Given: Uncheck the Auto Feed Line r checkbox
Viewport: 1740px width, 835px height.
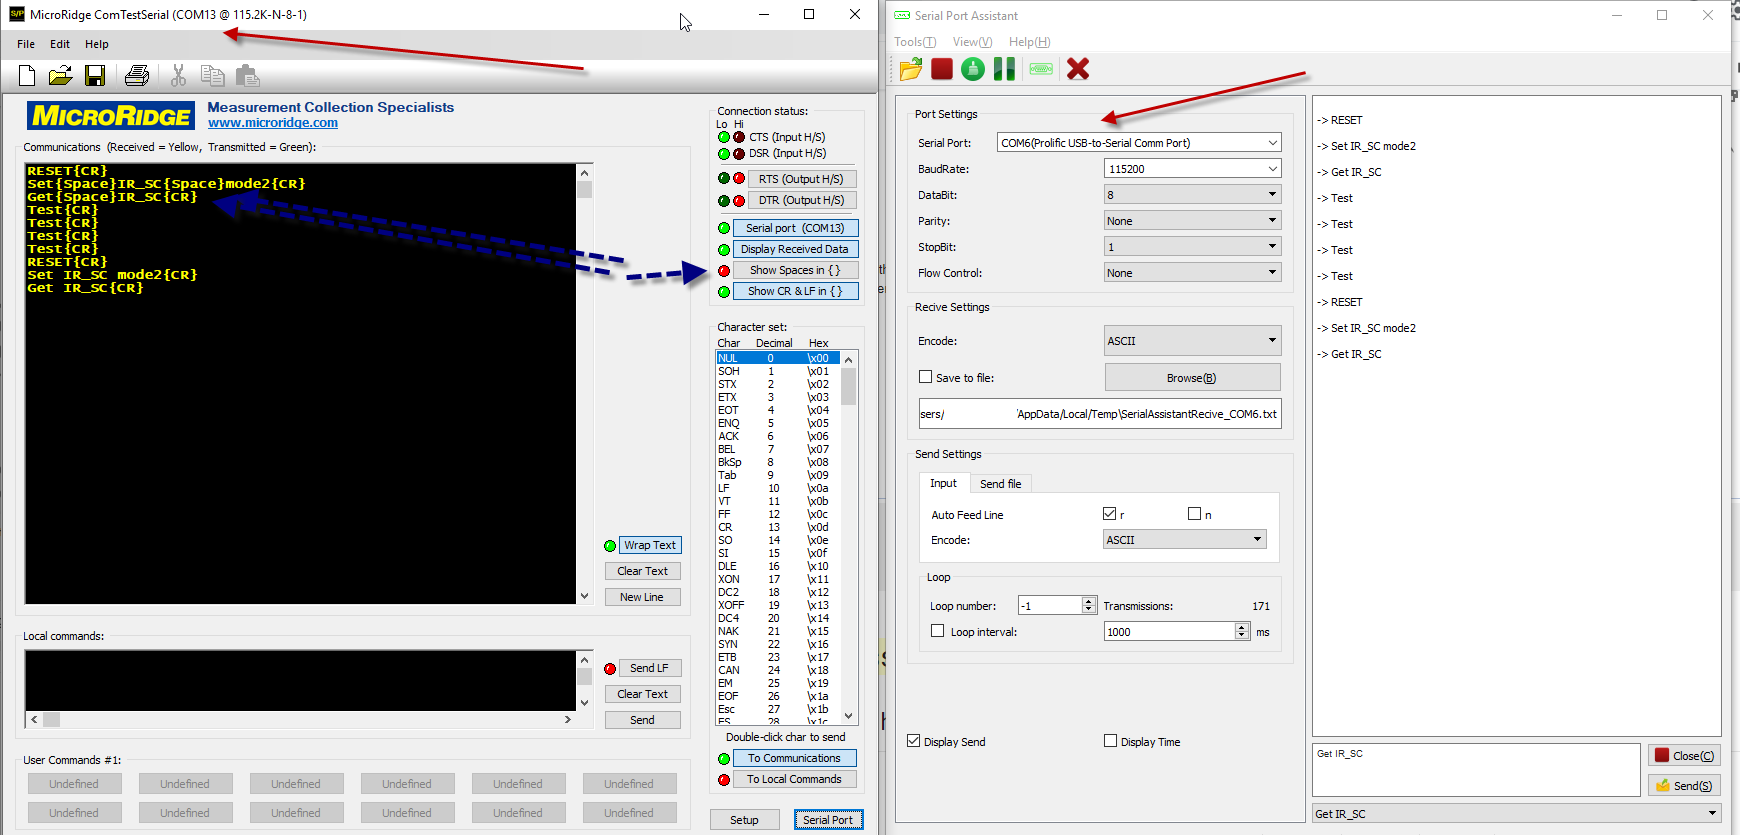Looking at the screenshot, I should coord(1109,514).
